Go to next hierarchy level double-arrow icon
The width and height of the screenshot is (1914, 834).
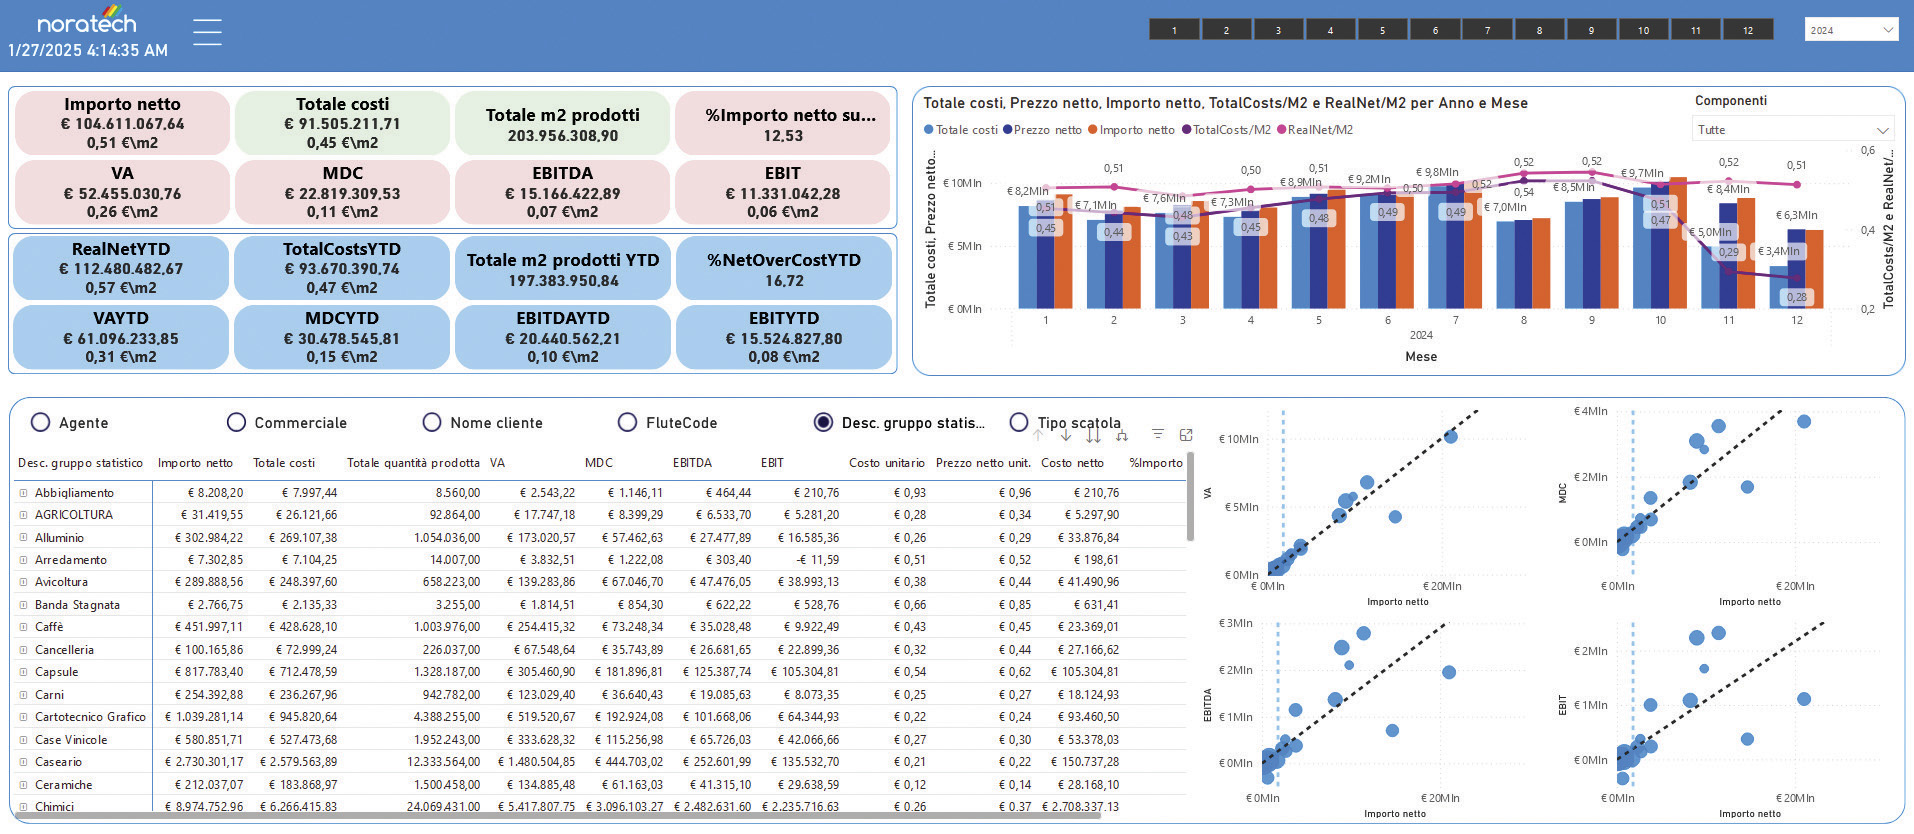point(1093,435)
